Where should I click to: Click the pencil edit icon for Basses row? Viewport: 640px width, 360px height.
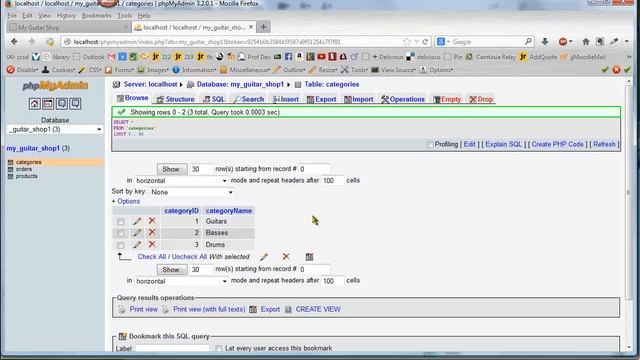(137, 233)
